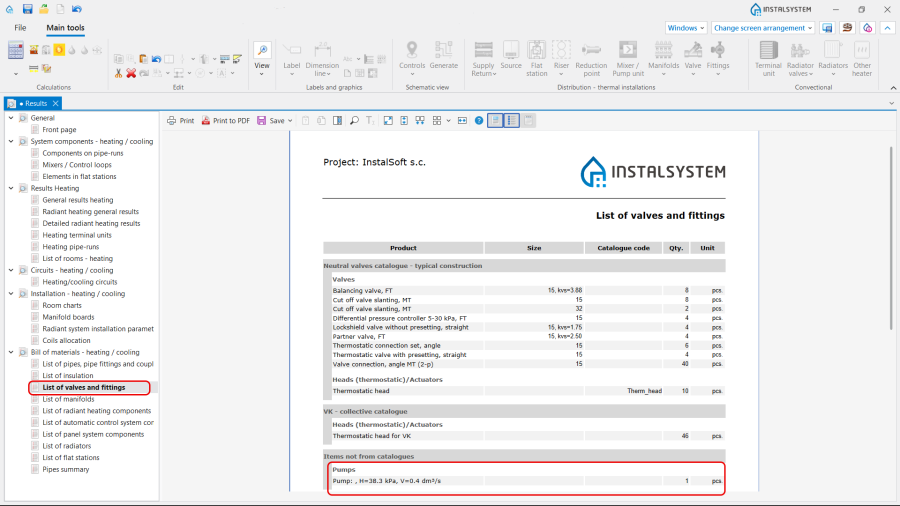Open General results heating report
This screenshot has height=506, width=900.
click(x=77, y=200)
